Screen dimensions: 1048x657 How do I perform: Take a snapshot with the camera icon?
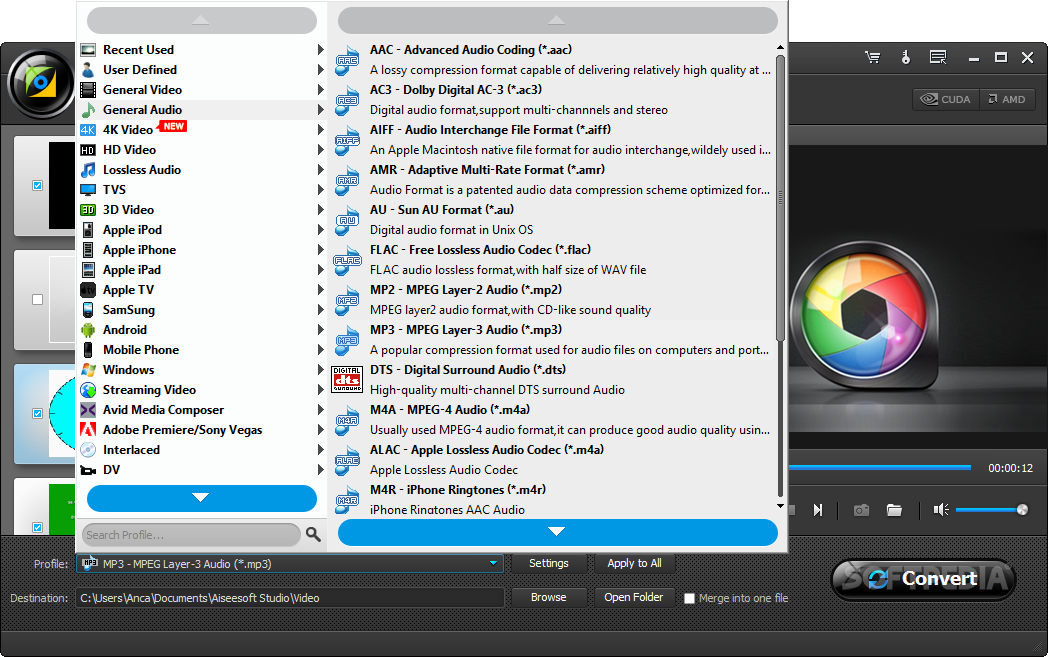(x=862, y=510)
